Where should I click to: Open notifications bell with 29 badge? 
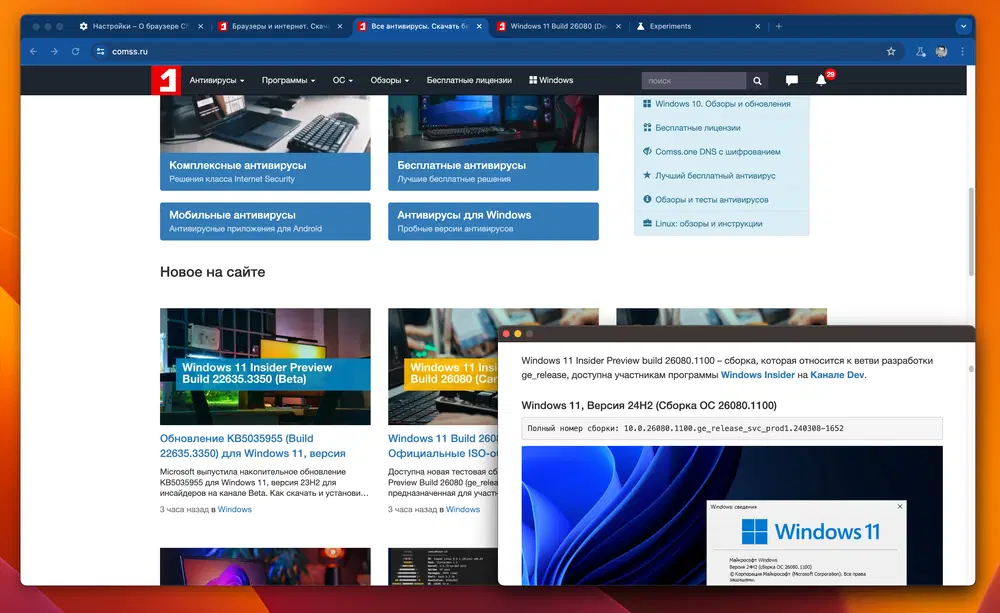click(821, 80)
